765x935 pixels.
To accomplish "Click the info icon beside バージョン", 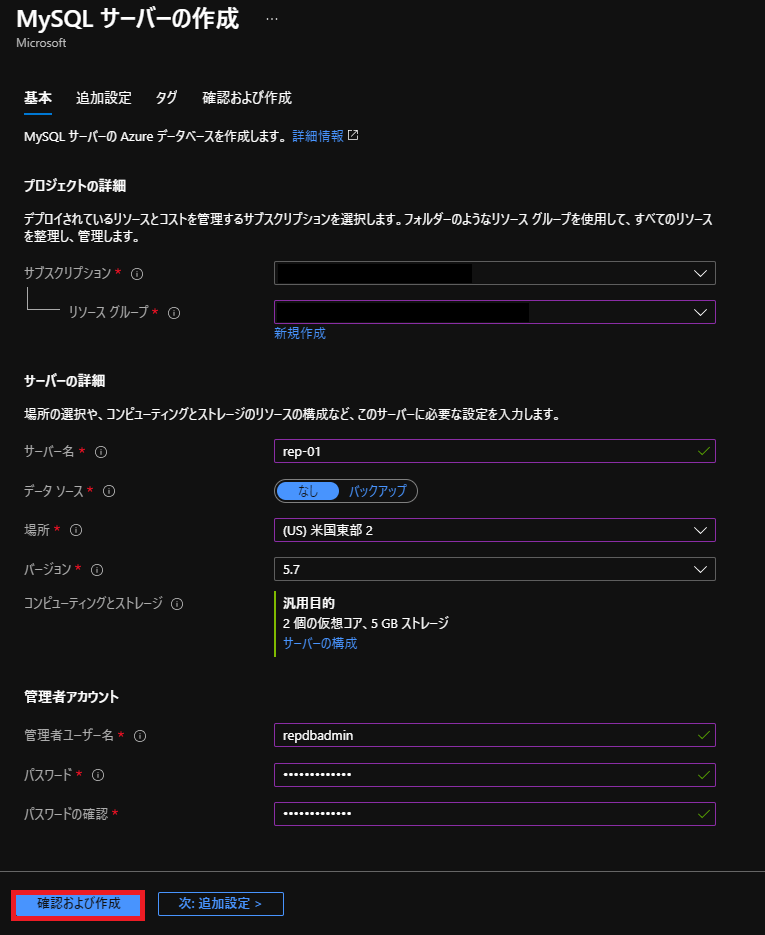I will tap(97, 570).
